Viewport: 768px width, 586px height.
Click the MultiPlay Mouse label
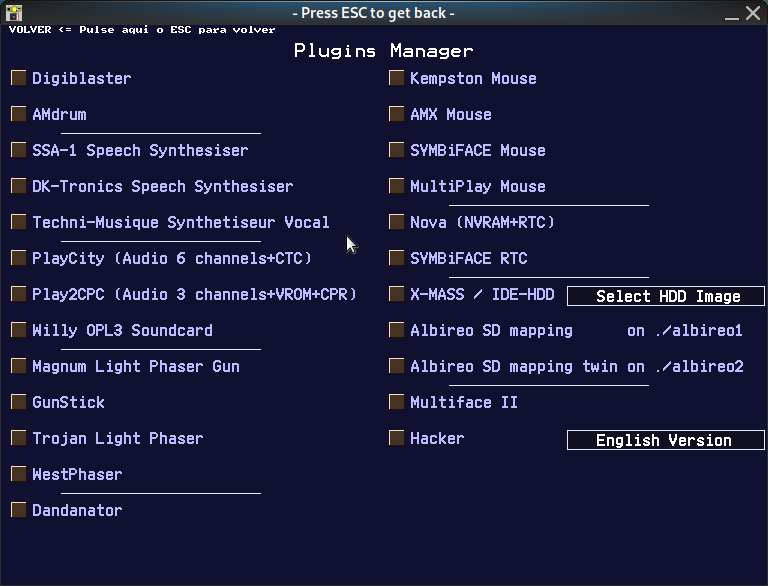(x=478, y=186)
